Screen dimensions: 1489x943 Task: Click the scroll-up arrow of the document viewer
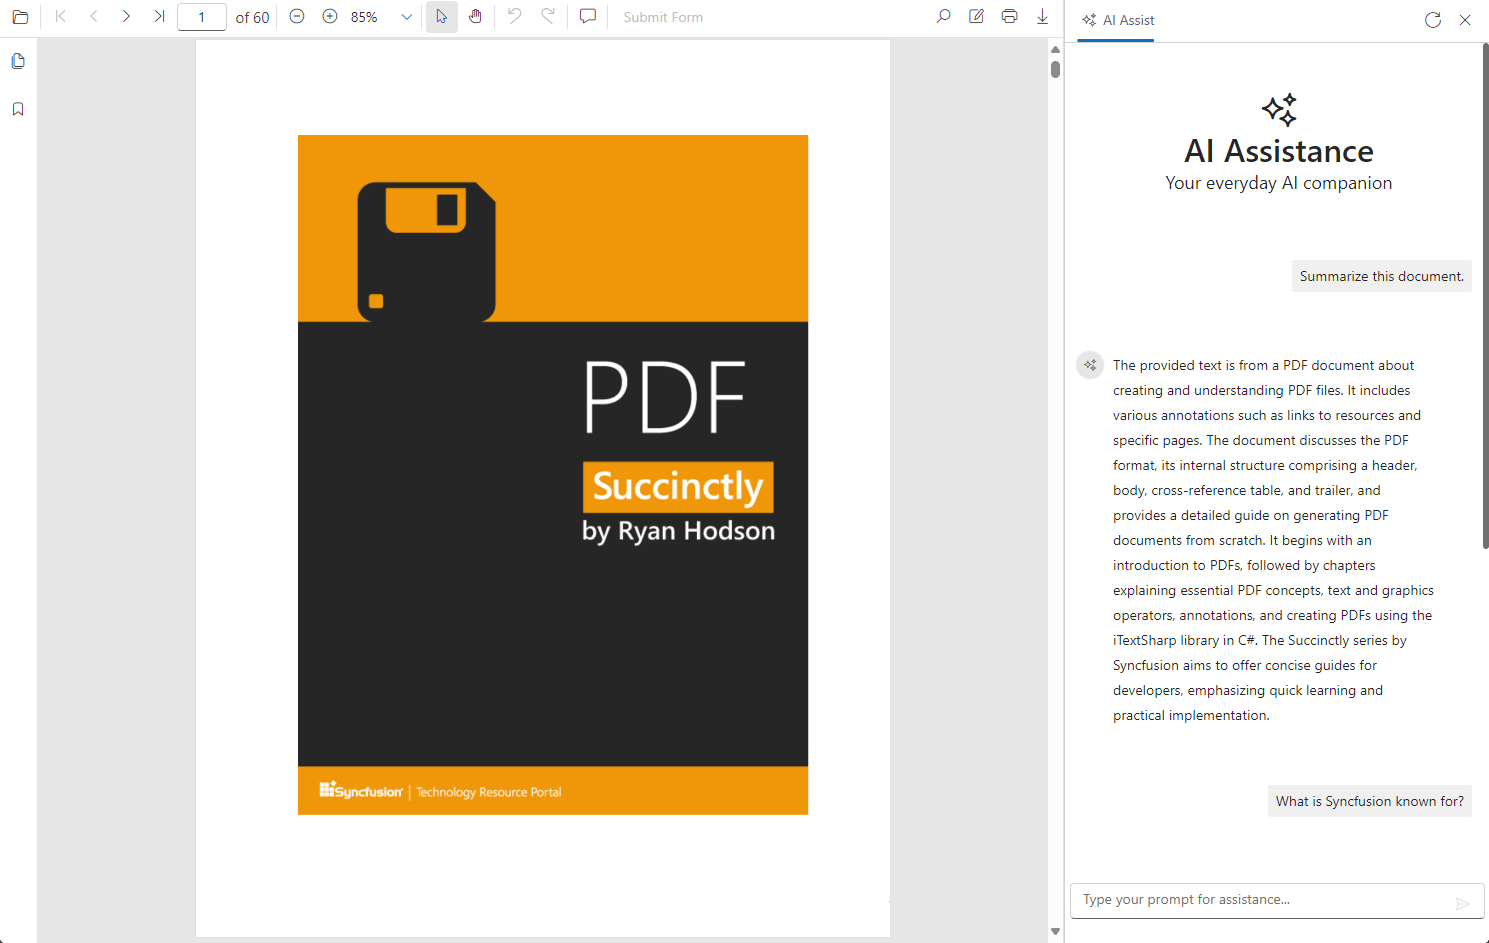pos(1055,49)
